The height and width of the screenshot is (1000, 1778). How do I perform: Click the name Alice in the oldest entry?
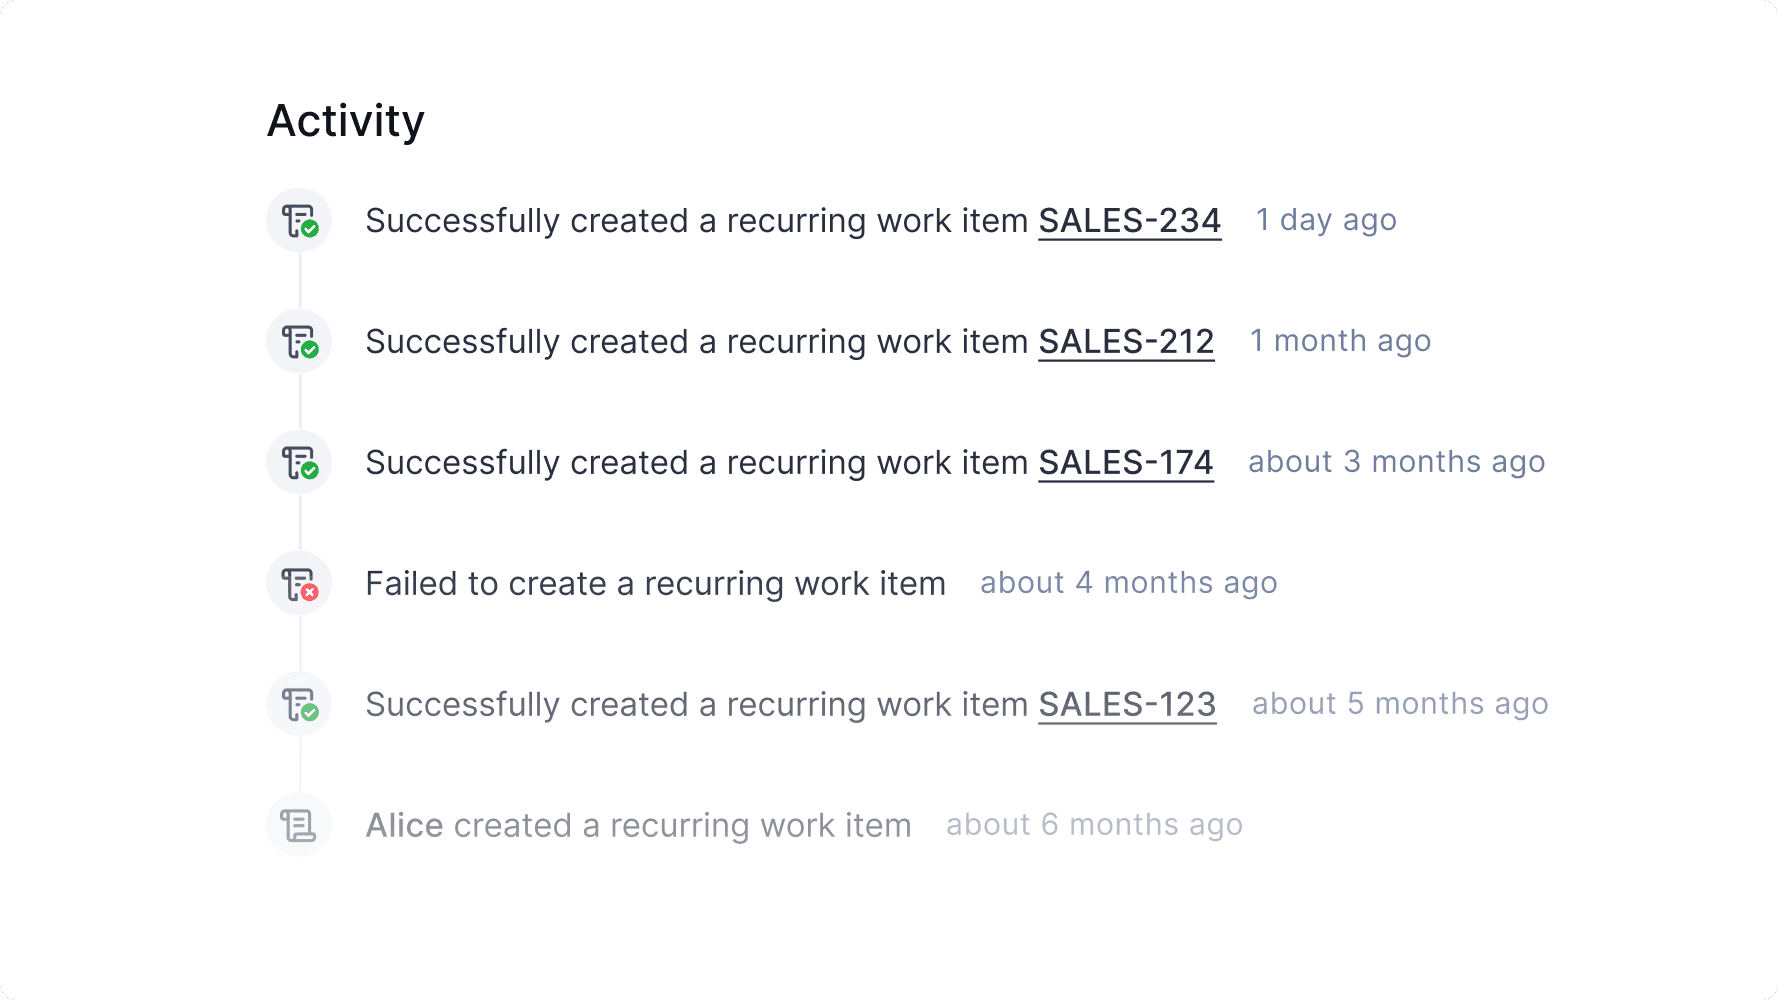404,824
